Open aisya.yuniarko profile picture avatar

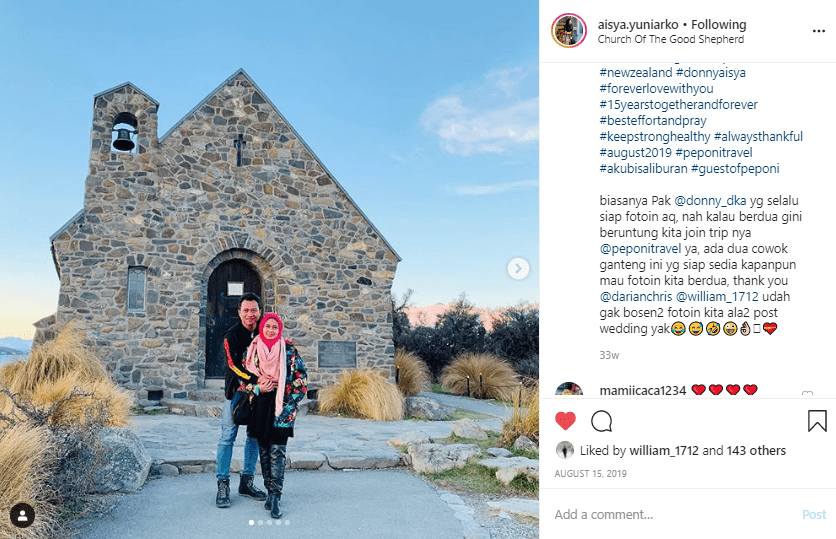point(569,31)
